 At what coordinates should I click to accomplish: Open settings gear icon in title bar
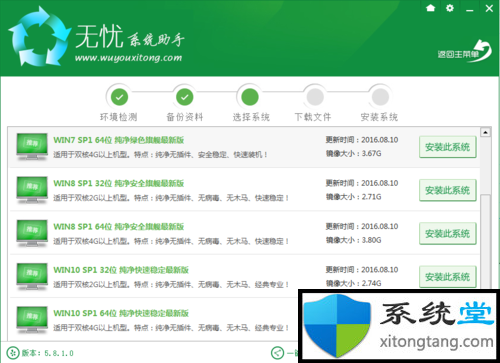[x=450, y=8]
